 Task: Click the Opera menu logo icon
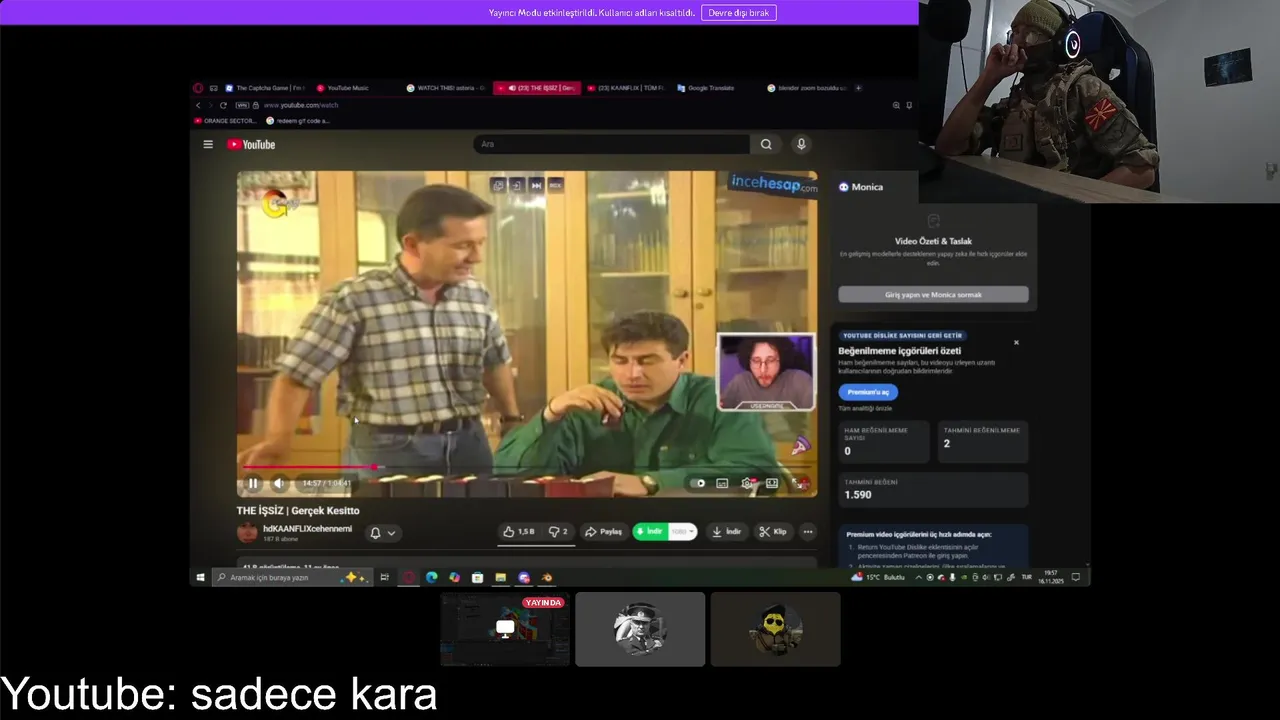pyautogui.click(x=198, y=88)
